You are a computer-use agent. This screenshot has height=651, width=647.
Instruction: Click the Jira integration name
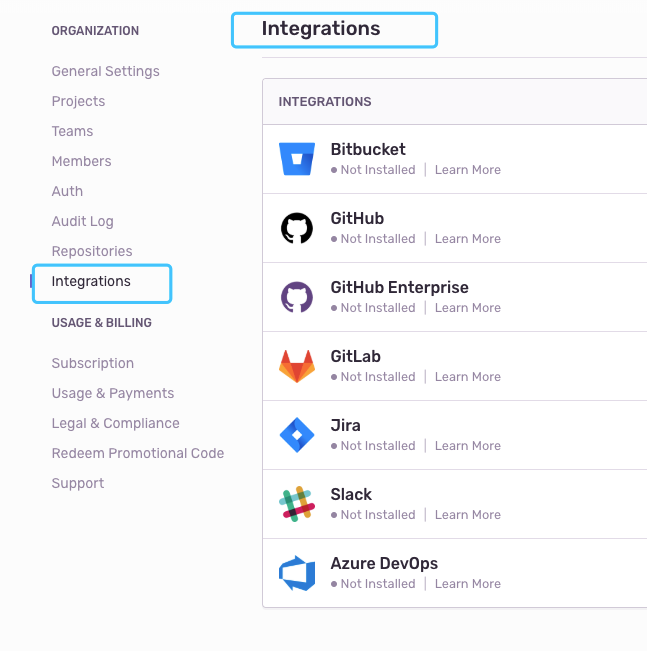[x=346, y=426]
